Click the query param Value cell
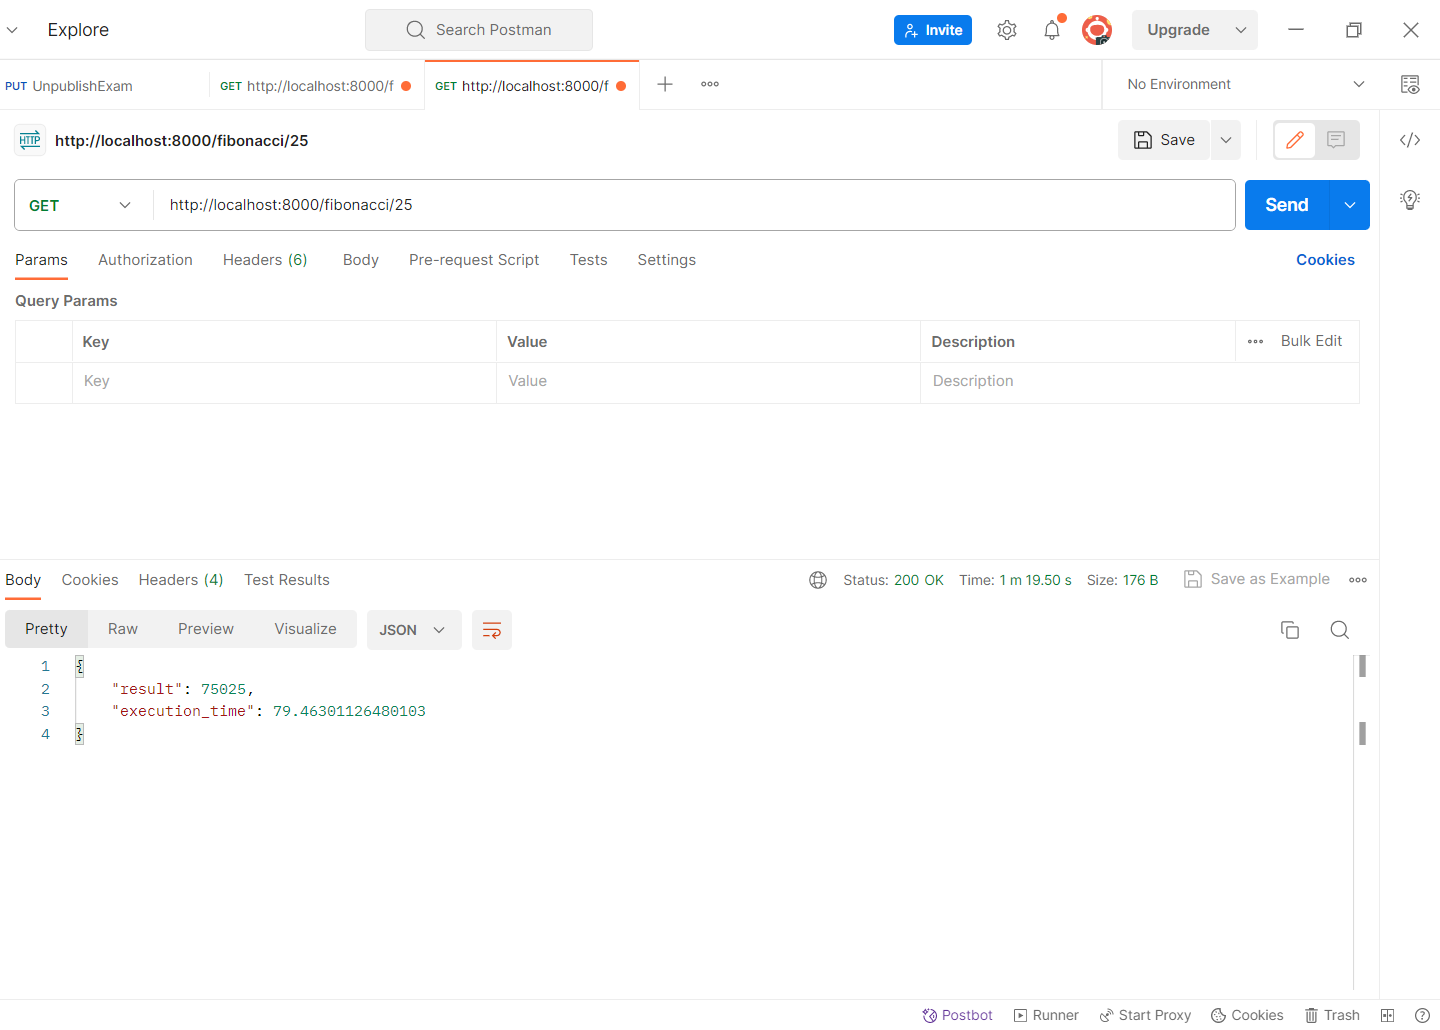Screen dimensions: 1440x1030 click(708, 381)
